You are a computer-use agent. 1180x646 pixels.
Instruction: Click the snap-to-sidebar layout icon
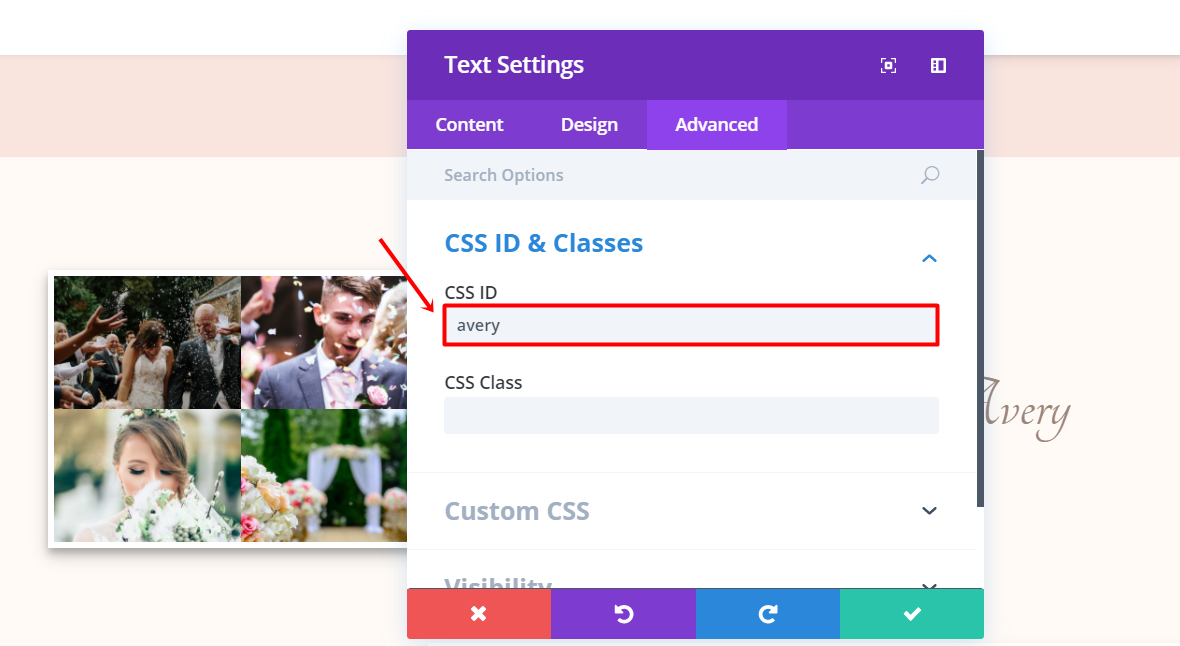pyautogui.click(x=938, y=66)
